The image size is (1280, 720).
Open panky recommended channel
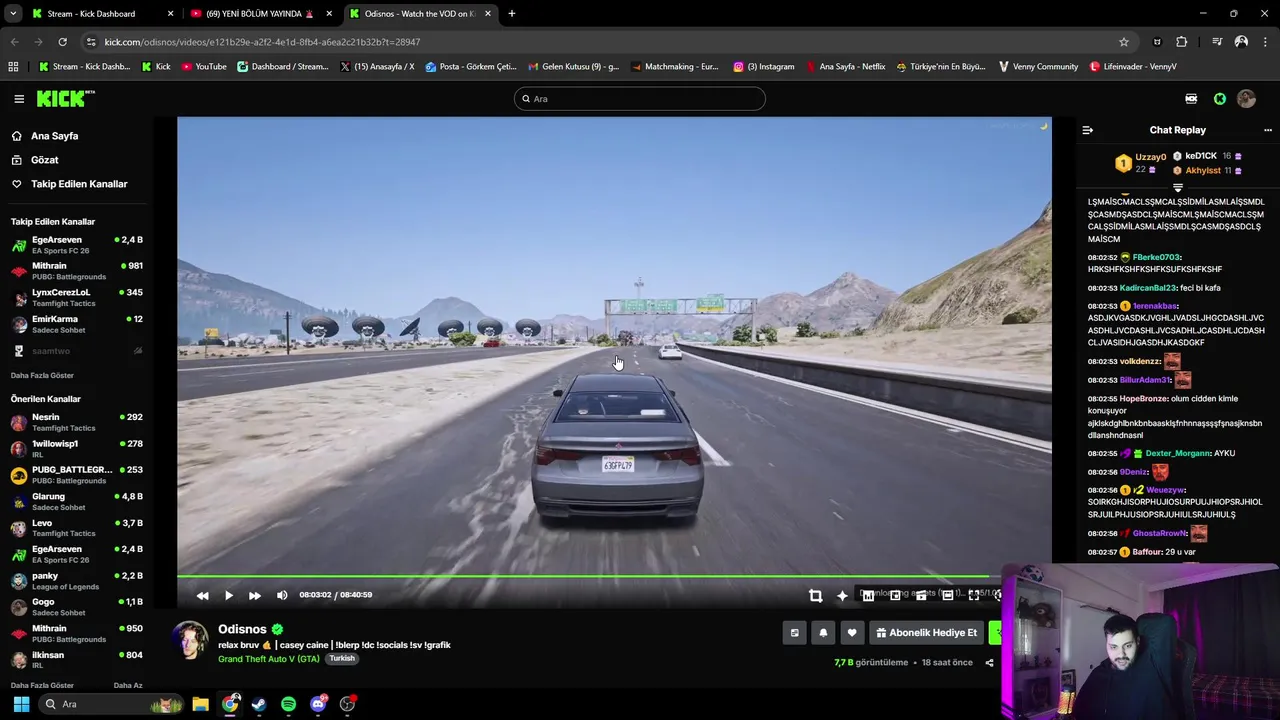pyautogui.click(x=76, y=581)
